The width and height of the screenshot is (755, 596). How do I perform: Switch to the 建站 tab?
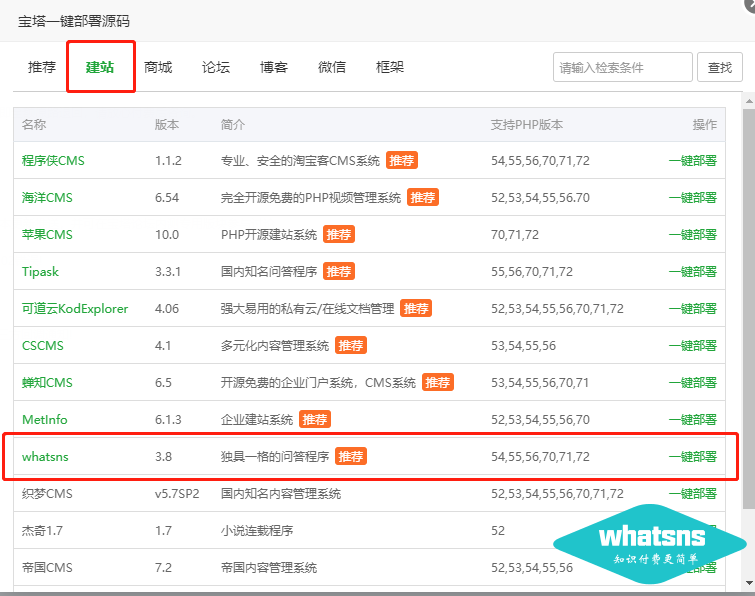point(100,67)
